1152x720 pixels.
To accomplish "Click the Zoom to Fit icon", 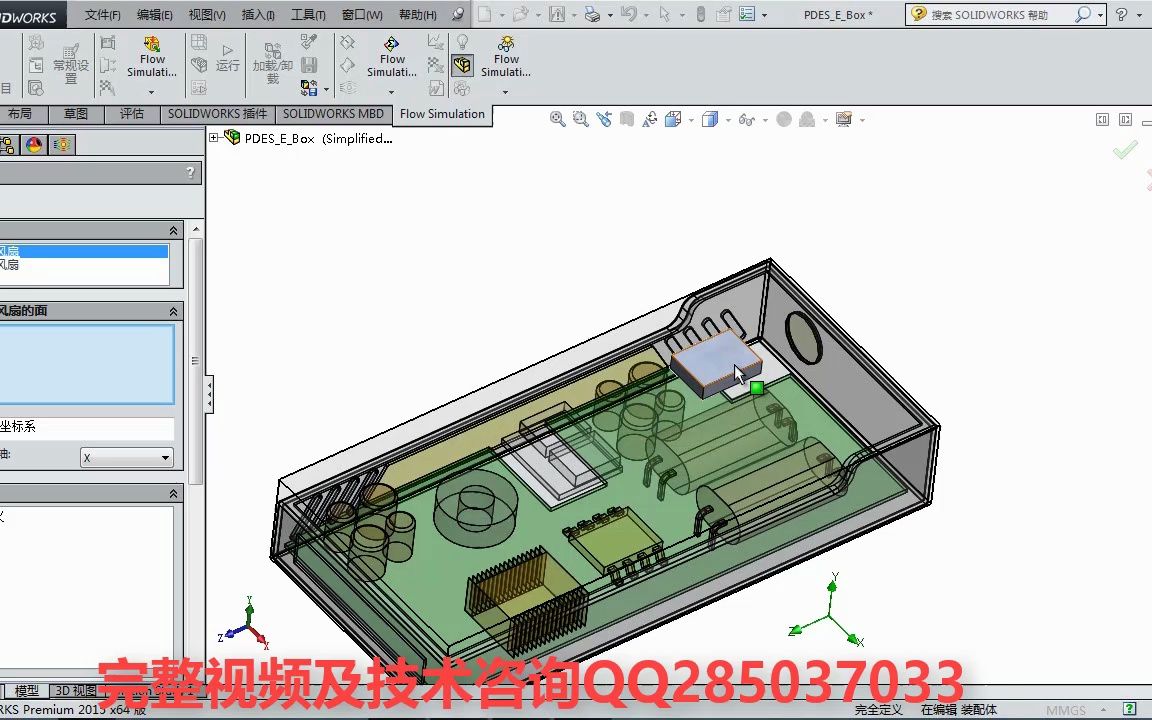I will pyautogui.click(x=557, y=118).
